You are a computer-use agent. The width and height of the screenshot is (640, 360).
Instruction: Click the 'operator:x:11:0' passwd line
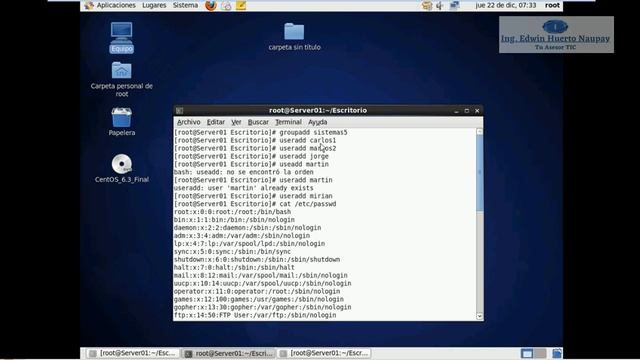click(257, 291)
